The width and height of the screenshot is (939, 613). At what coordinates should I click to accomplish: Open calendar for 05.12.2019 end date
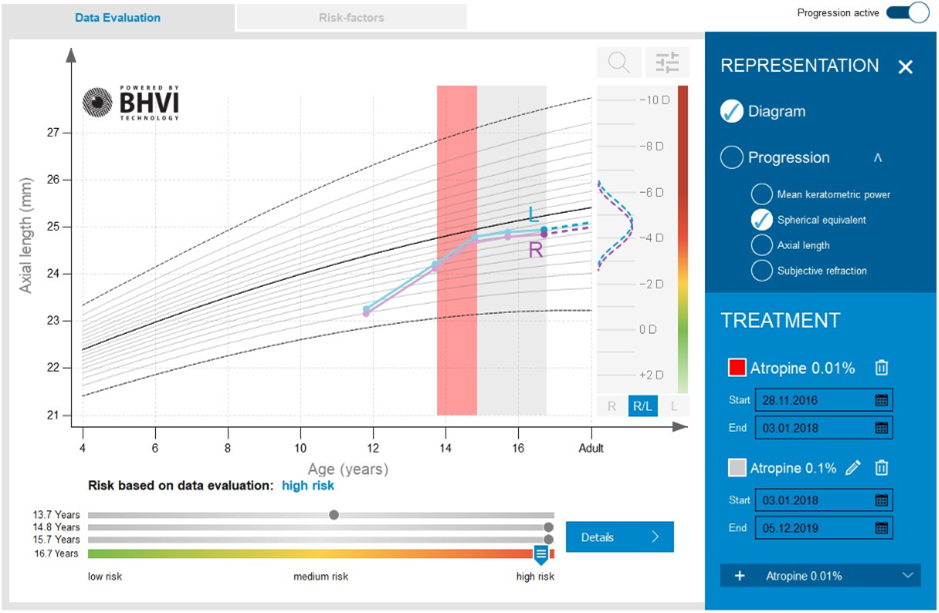(881, 528)
